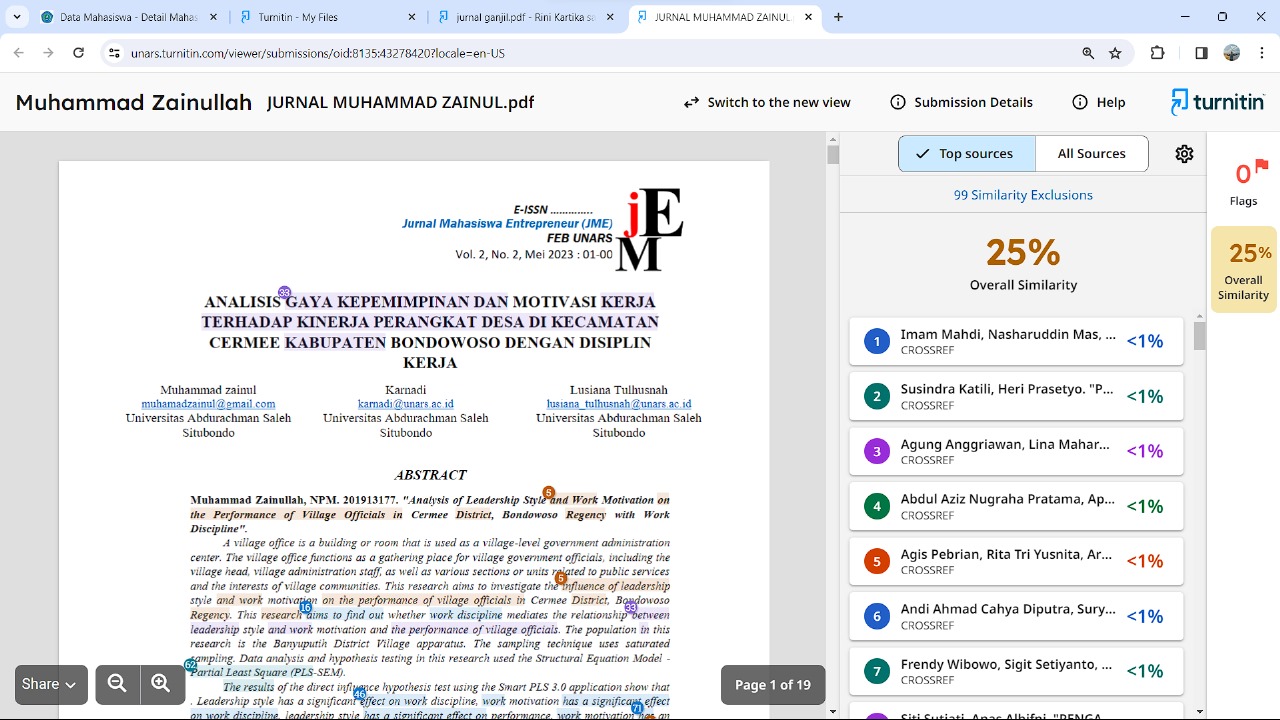Select the Top sources toggle
The height and width of the screenshot is (720, 1280).
pyautogui.click(x=965, y=154)
